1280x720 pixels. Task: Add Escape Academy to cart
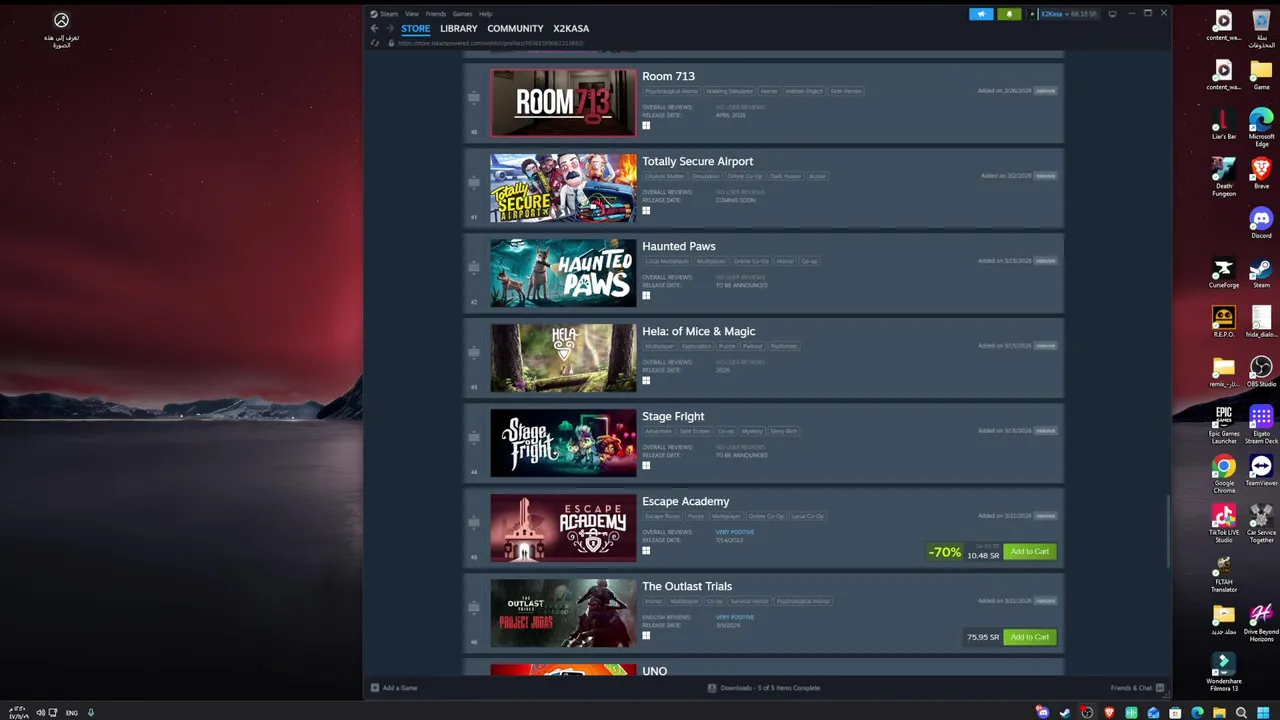(x=1029, y=552)
